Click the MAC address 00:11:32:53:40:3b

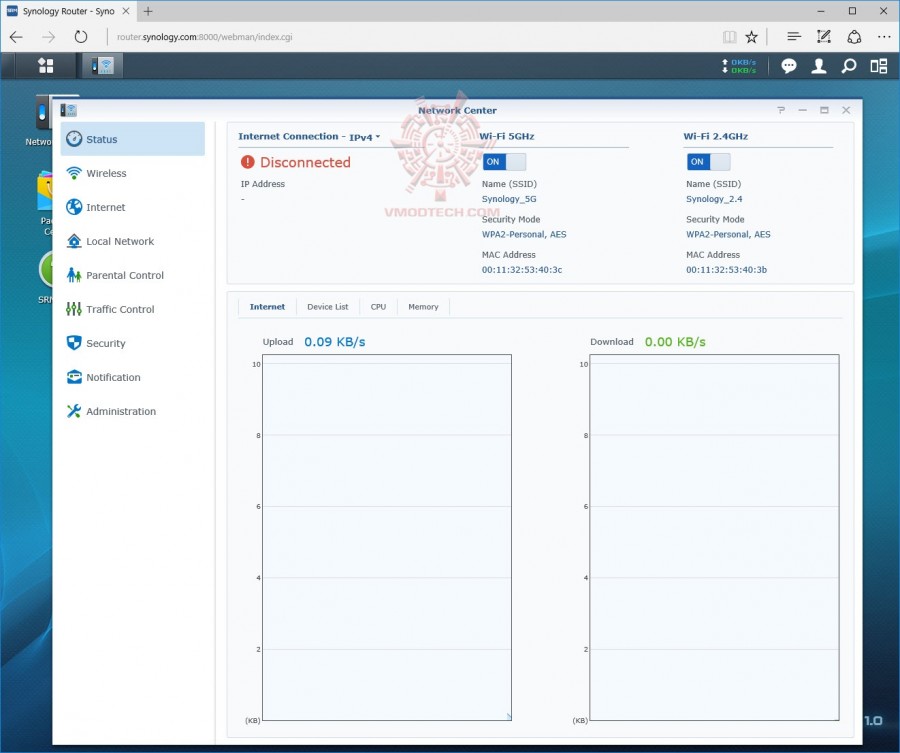coord(726,269)
